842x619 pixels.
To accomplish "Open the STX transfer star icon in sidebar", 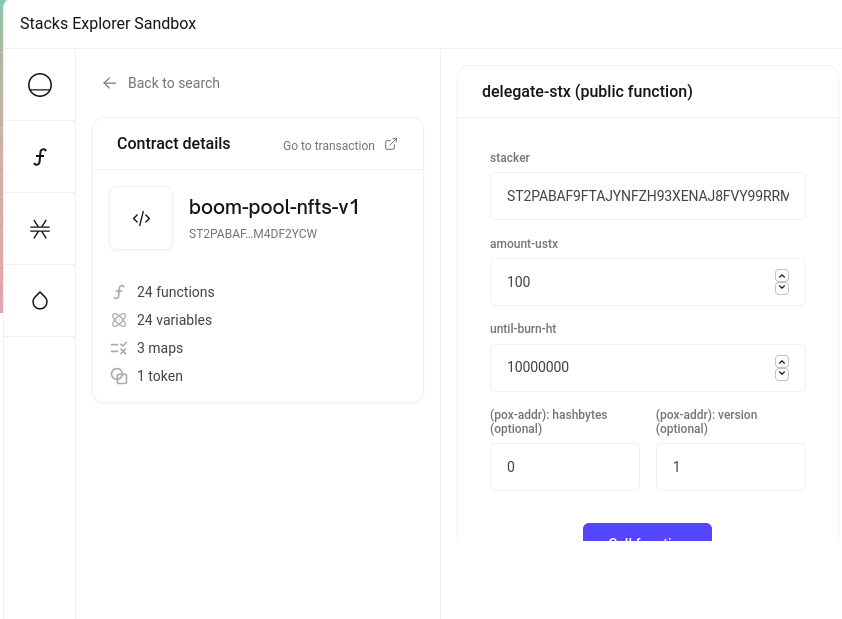I will (x=40, y=229).
